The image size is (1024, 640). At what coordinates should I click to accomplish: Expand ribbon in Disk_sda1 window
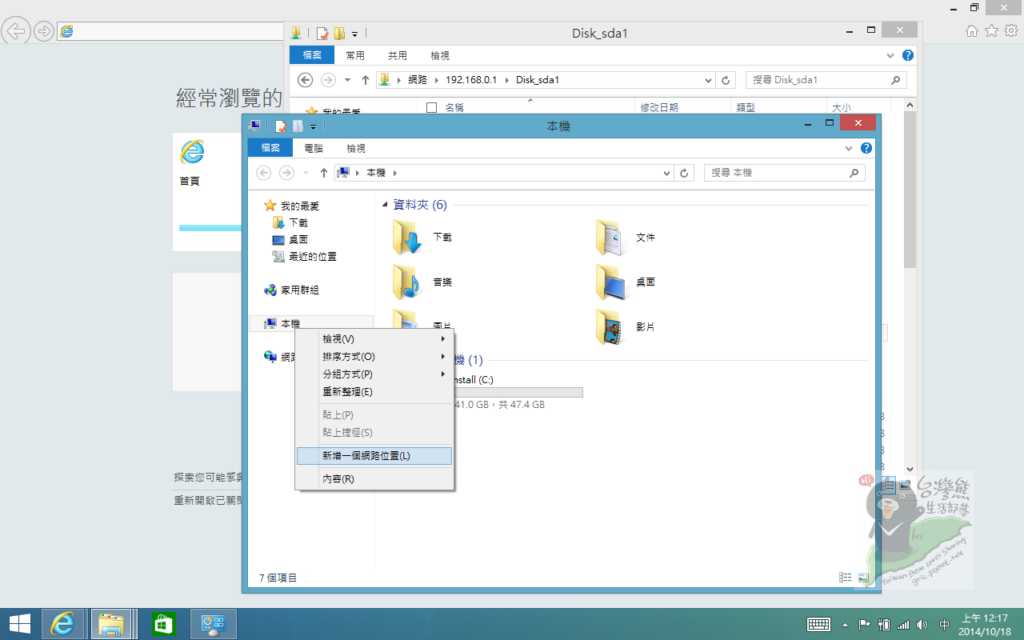click(x=890, y=56)
